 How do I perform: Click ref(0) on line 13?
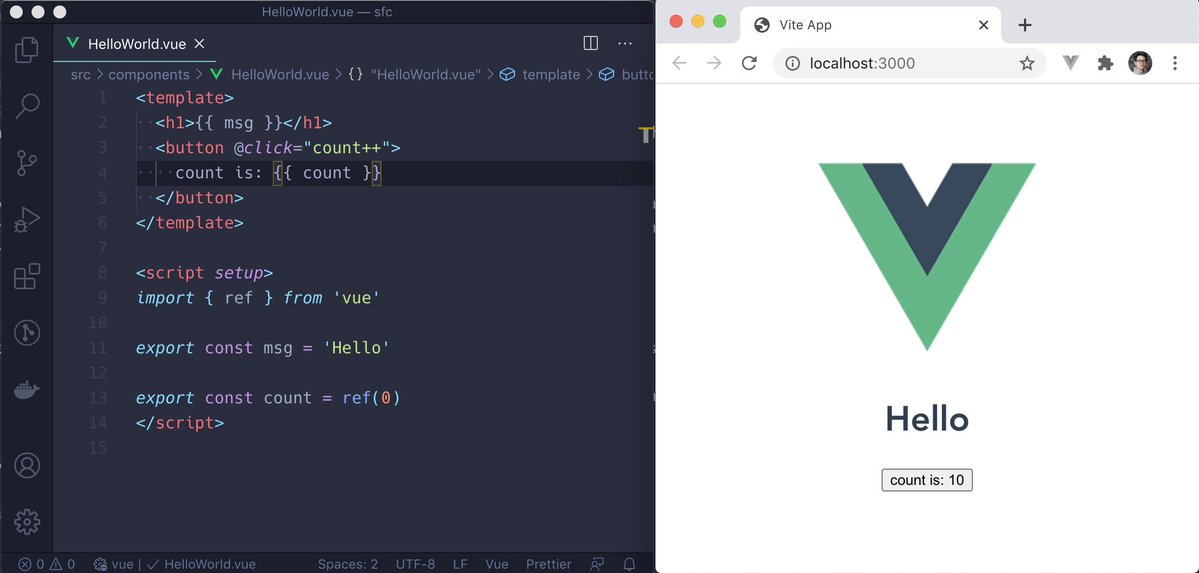[x=372, y=398]
